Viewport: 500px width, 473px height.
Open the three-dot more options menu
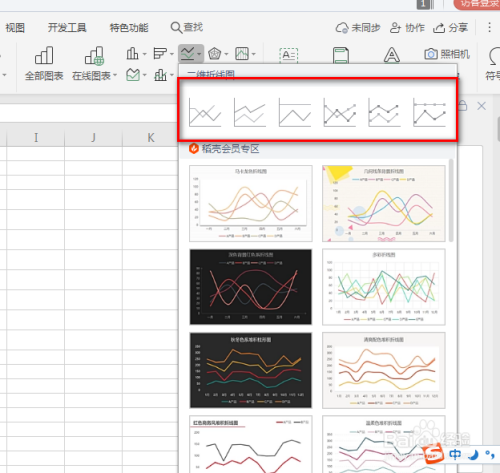coord(489,27)
